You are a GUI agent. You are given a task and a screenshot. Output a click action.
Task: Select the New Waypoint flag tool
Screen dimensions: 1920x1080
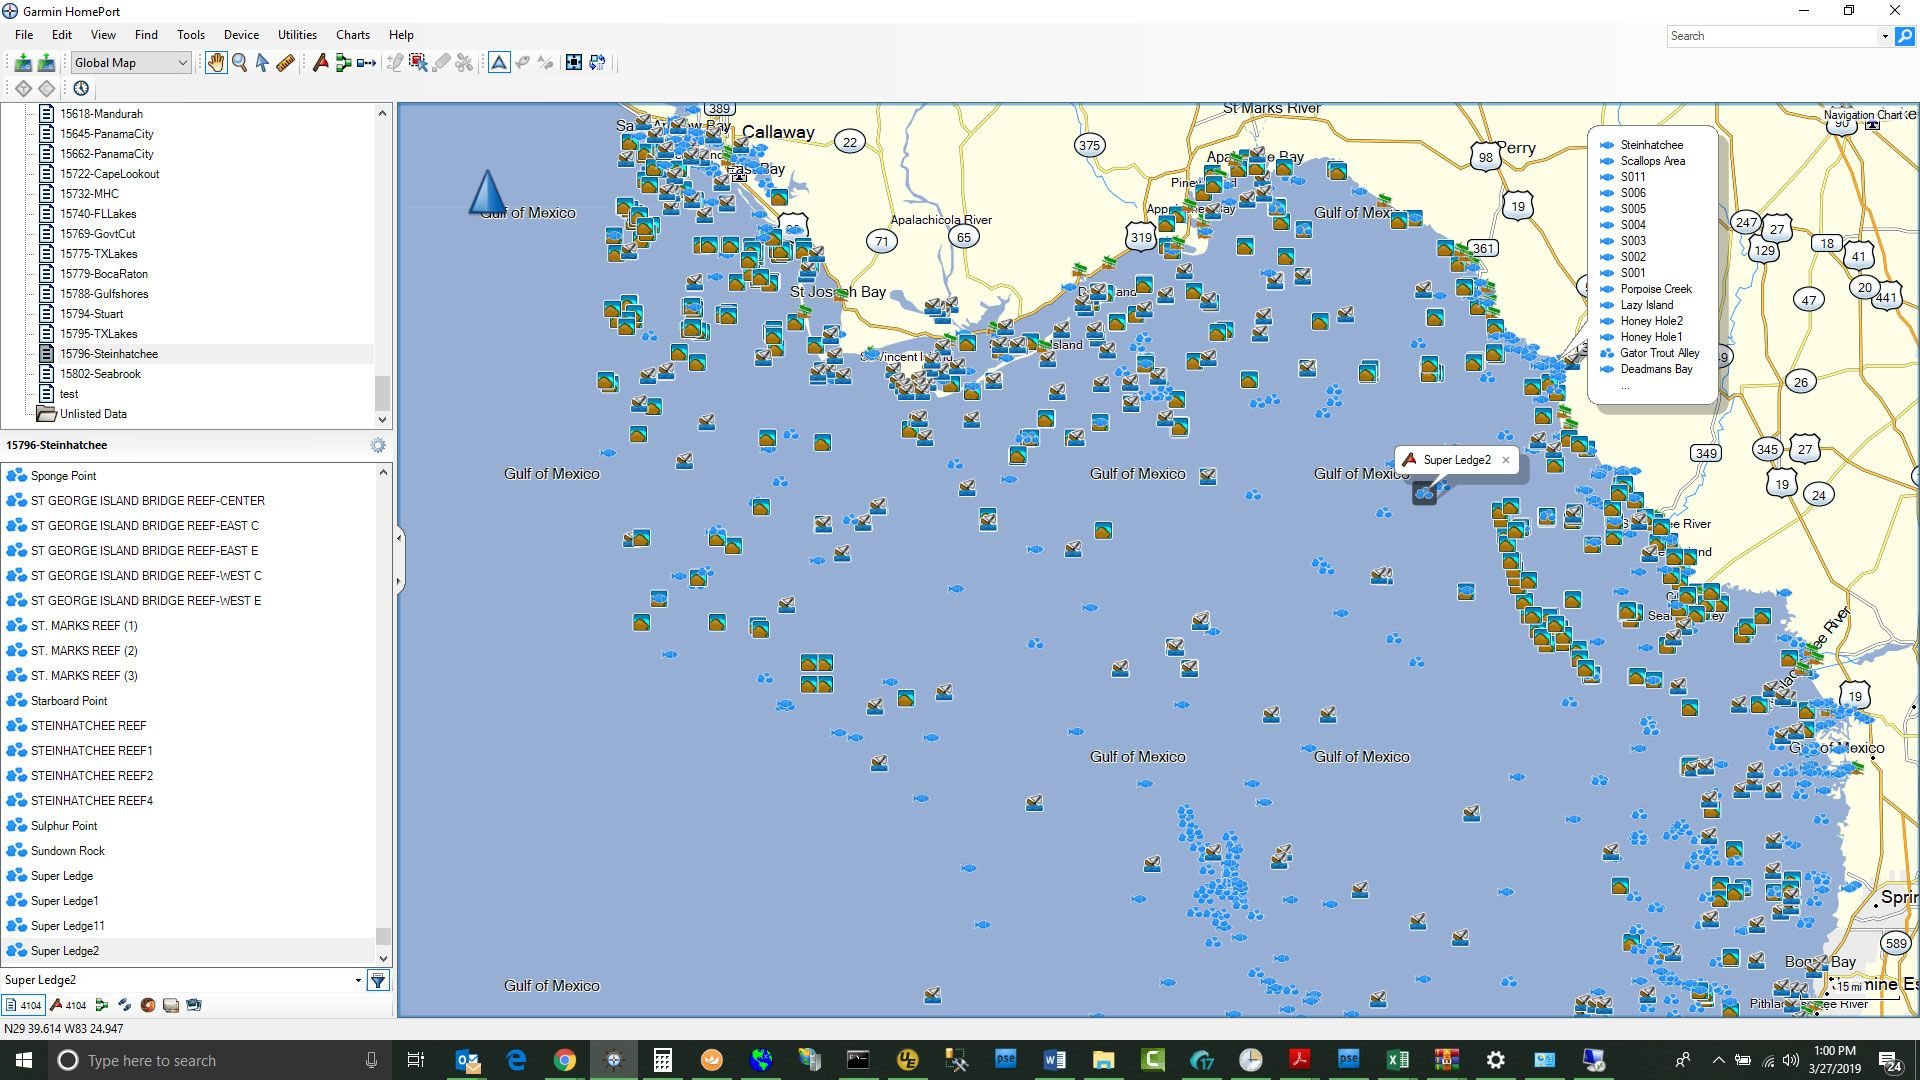[320, 63]
